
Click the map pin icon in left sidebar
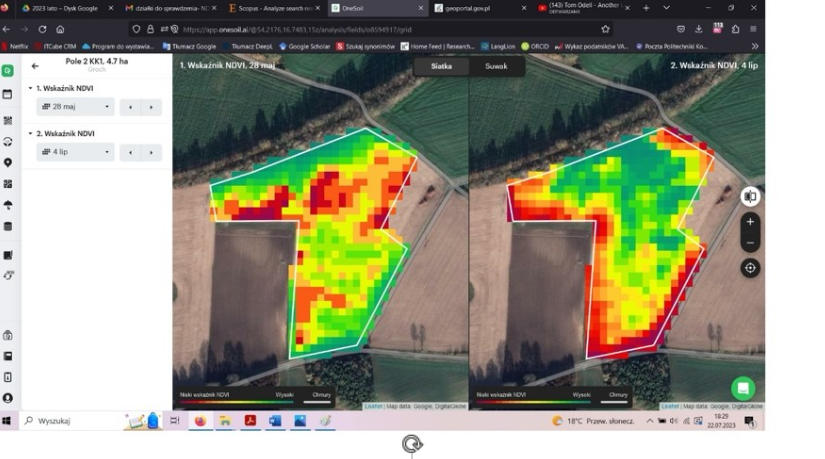[8, 163]
